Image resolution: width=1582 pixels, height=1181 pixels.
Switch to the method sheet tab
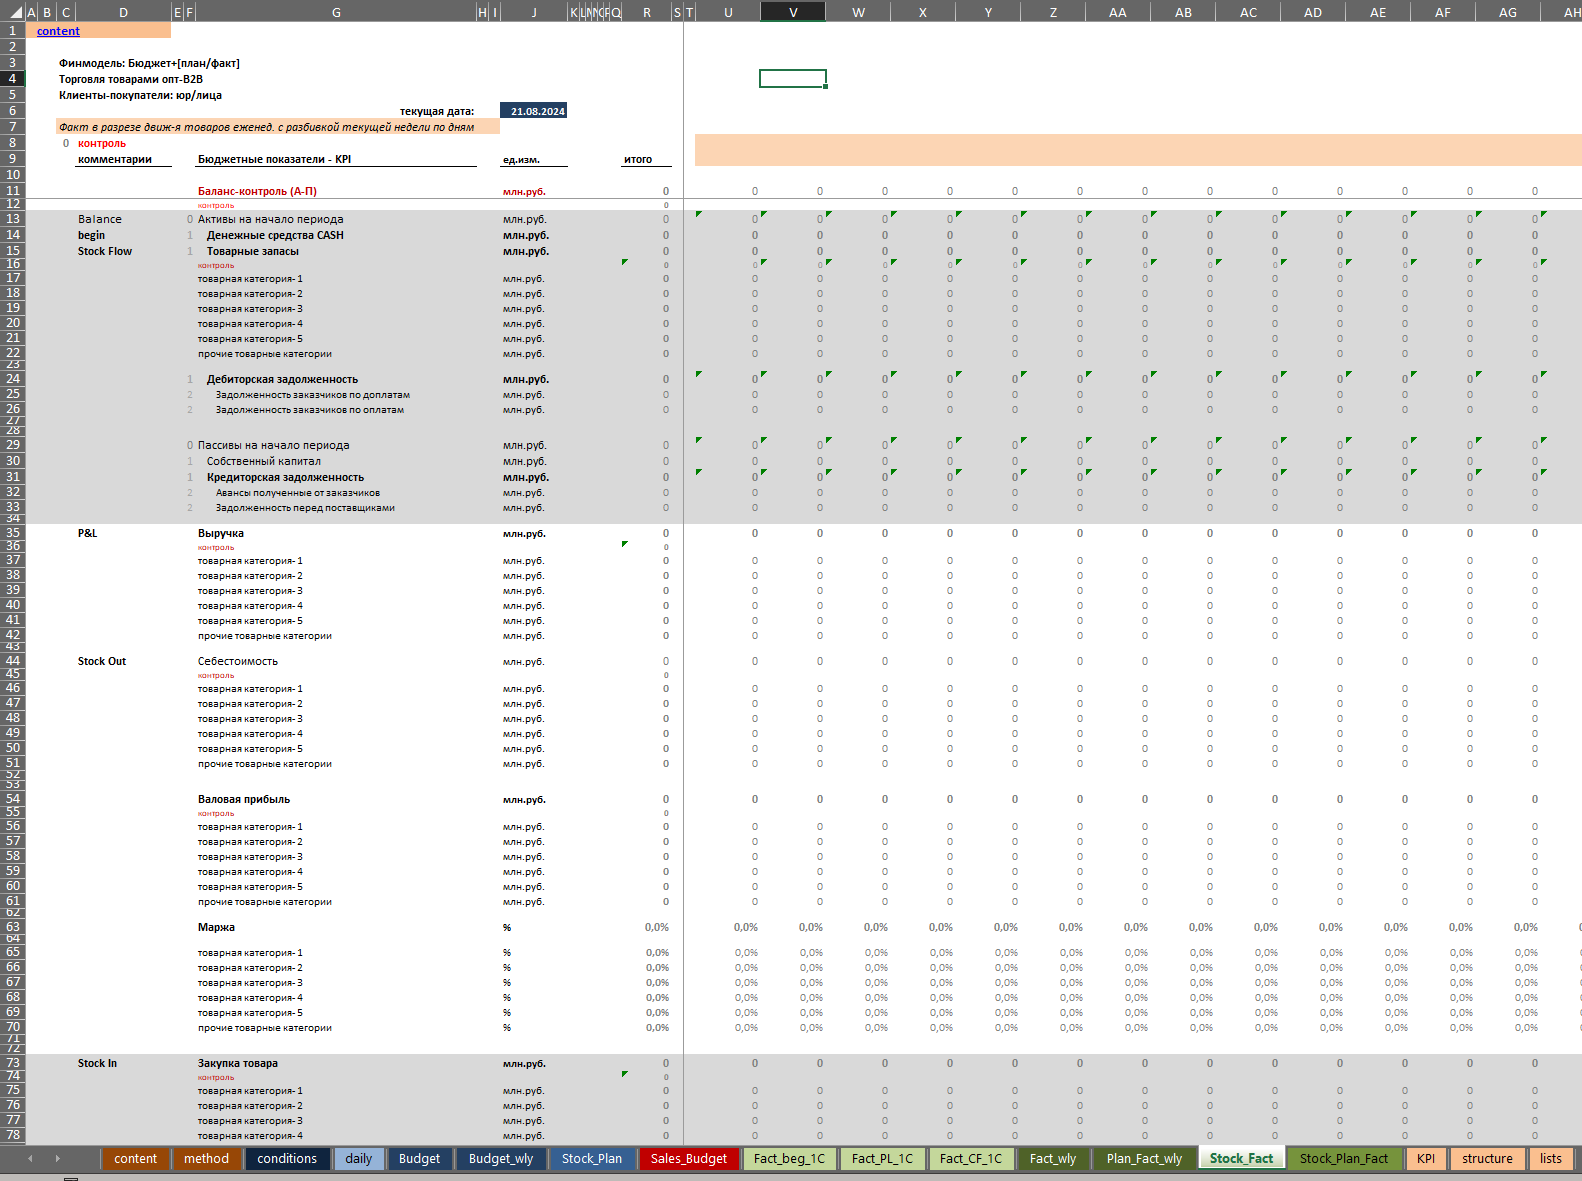tap(206, 1159)
